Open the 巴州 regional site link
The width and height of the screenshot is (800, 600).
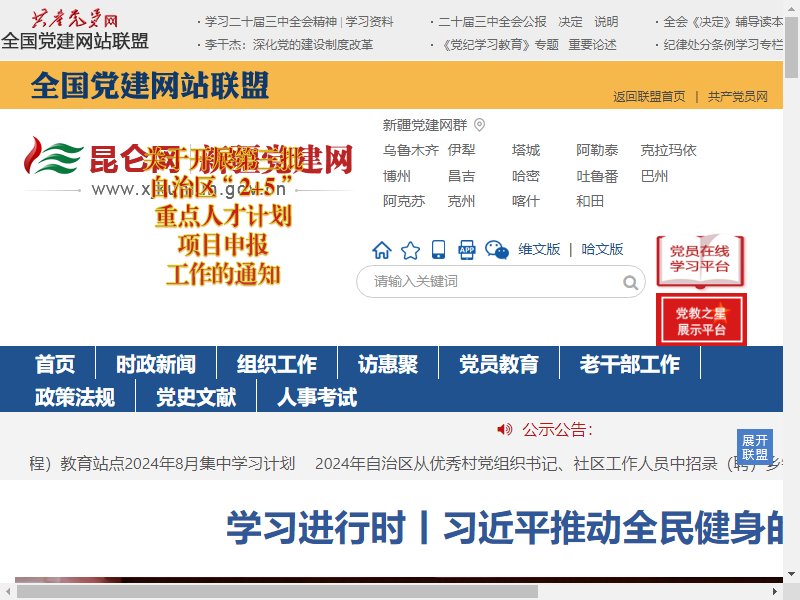click(654, 177)
